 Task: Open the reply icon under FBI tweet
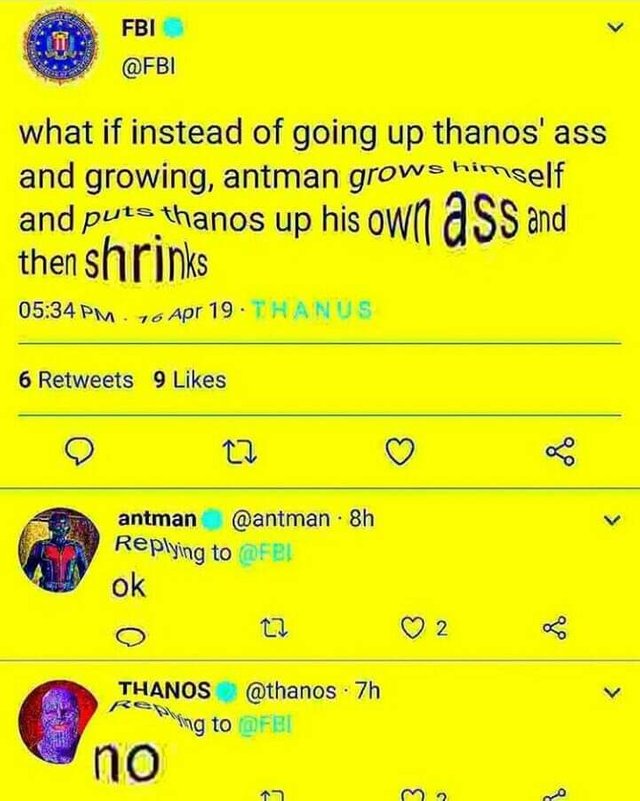(x=80, y=452)
